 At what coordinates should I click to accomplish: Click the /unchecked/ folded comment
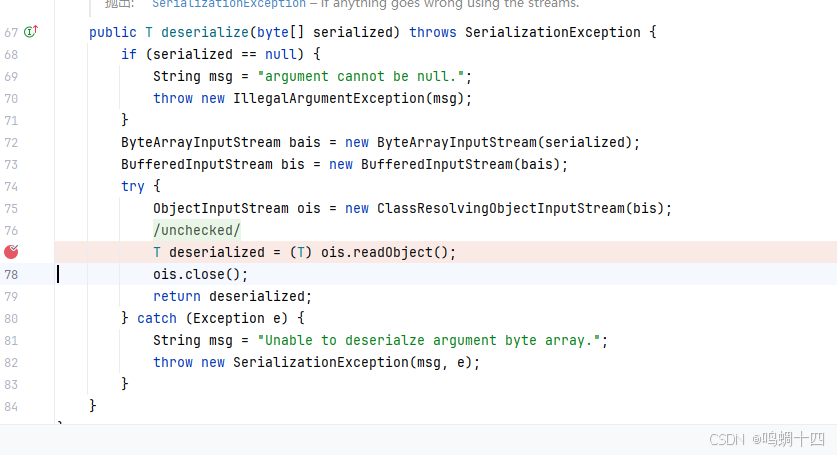coord(197,230)
